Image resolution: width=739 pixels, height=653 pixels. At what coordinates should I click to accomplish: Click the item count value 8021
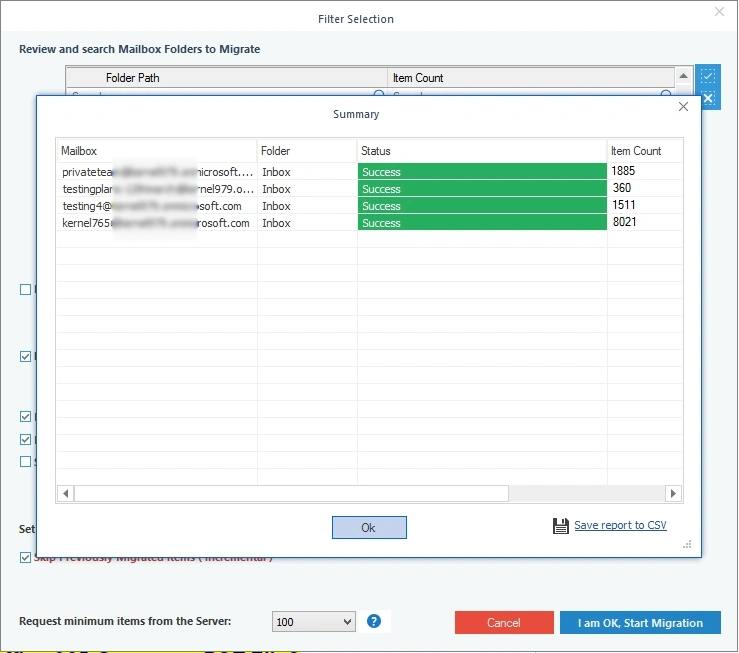[x=624, y=222]
